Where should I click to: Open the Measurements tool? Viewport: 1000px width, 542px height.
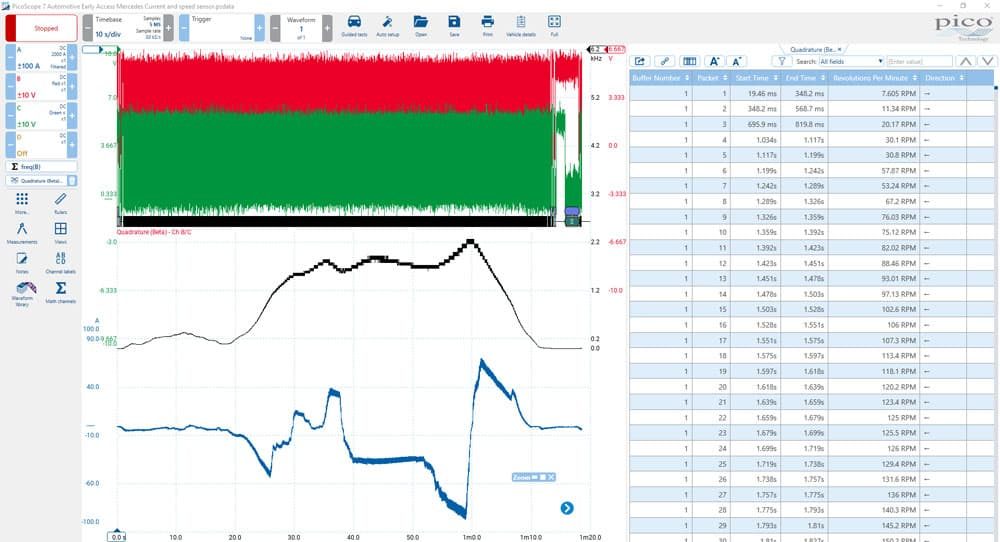point(22,233)
